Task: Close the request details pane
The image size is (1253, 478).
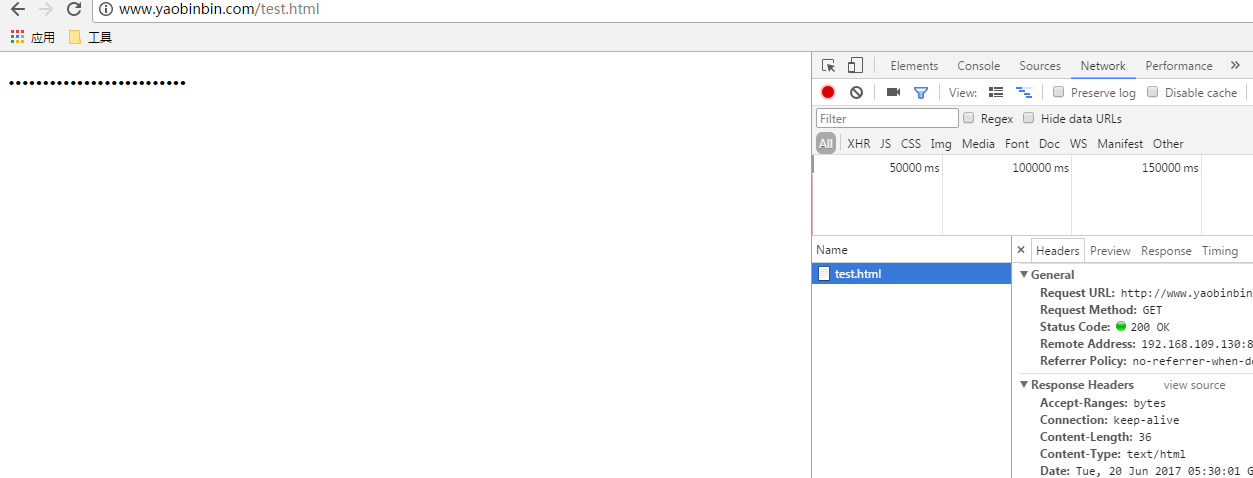Action: tap(1021, 250)
